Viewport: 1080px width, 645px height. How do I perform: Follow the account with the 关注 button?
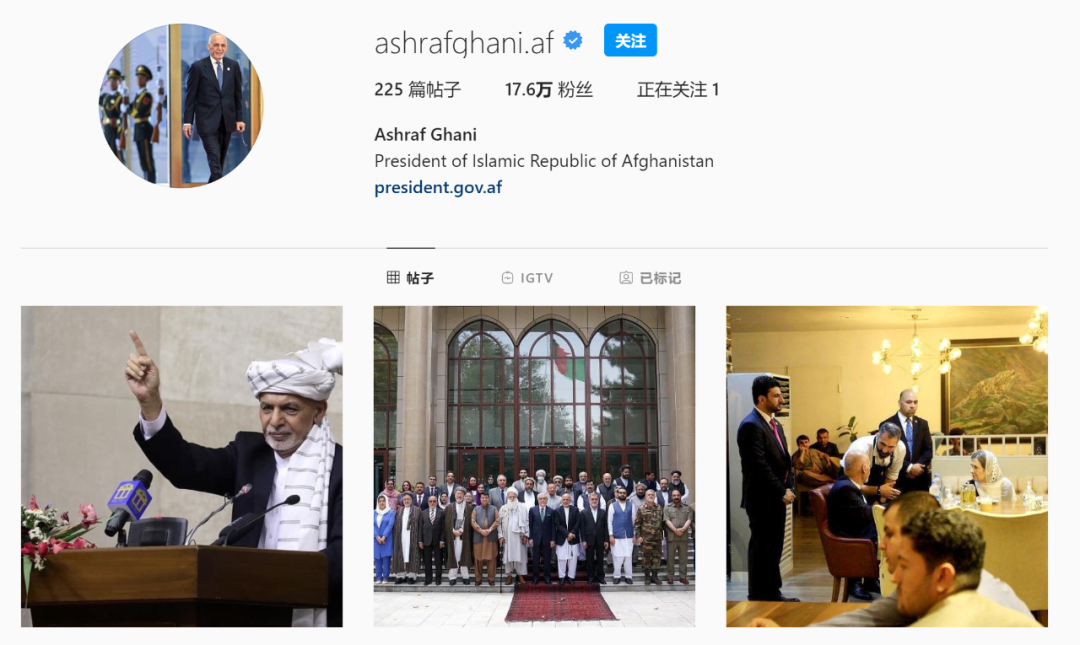click(x=630, y=41)
